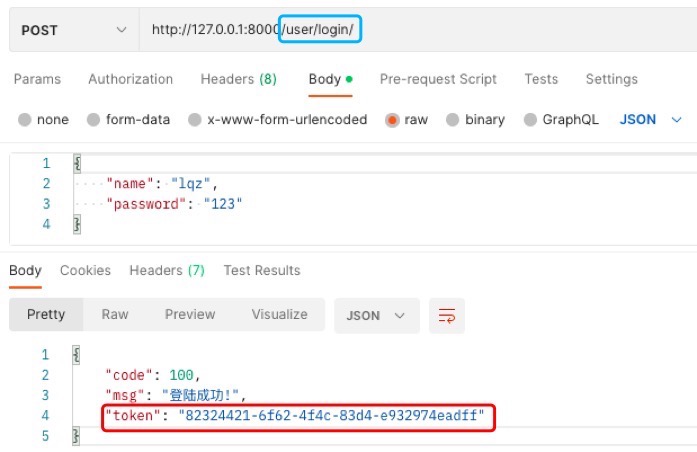Viewport: 697px width, 452px height.
Task: Click the request URL input field
Action: point(500,30)
